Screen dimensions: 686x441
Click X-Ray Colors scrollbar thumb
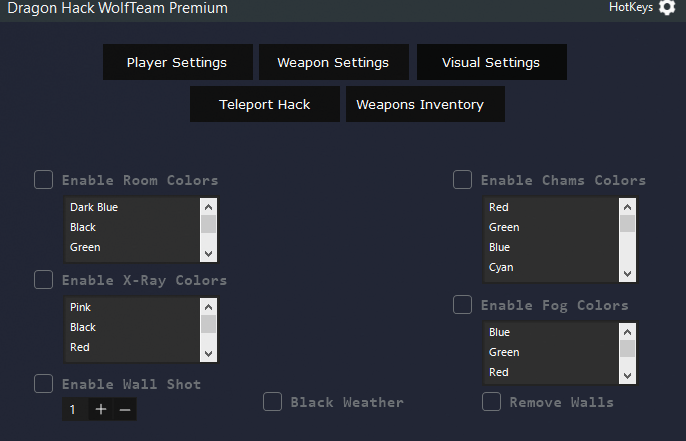(208, 324)
